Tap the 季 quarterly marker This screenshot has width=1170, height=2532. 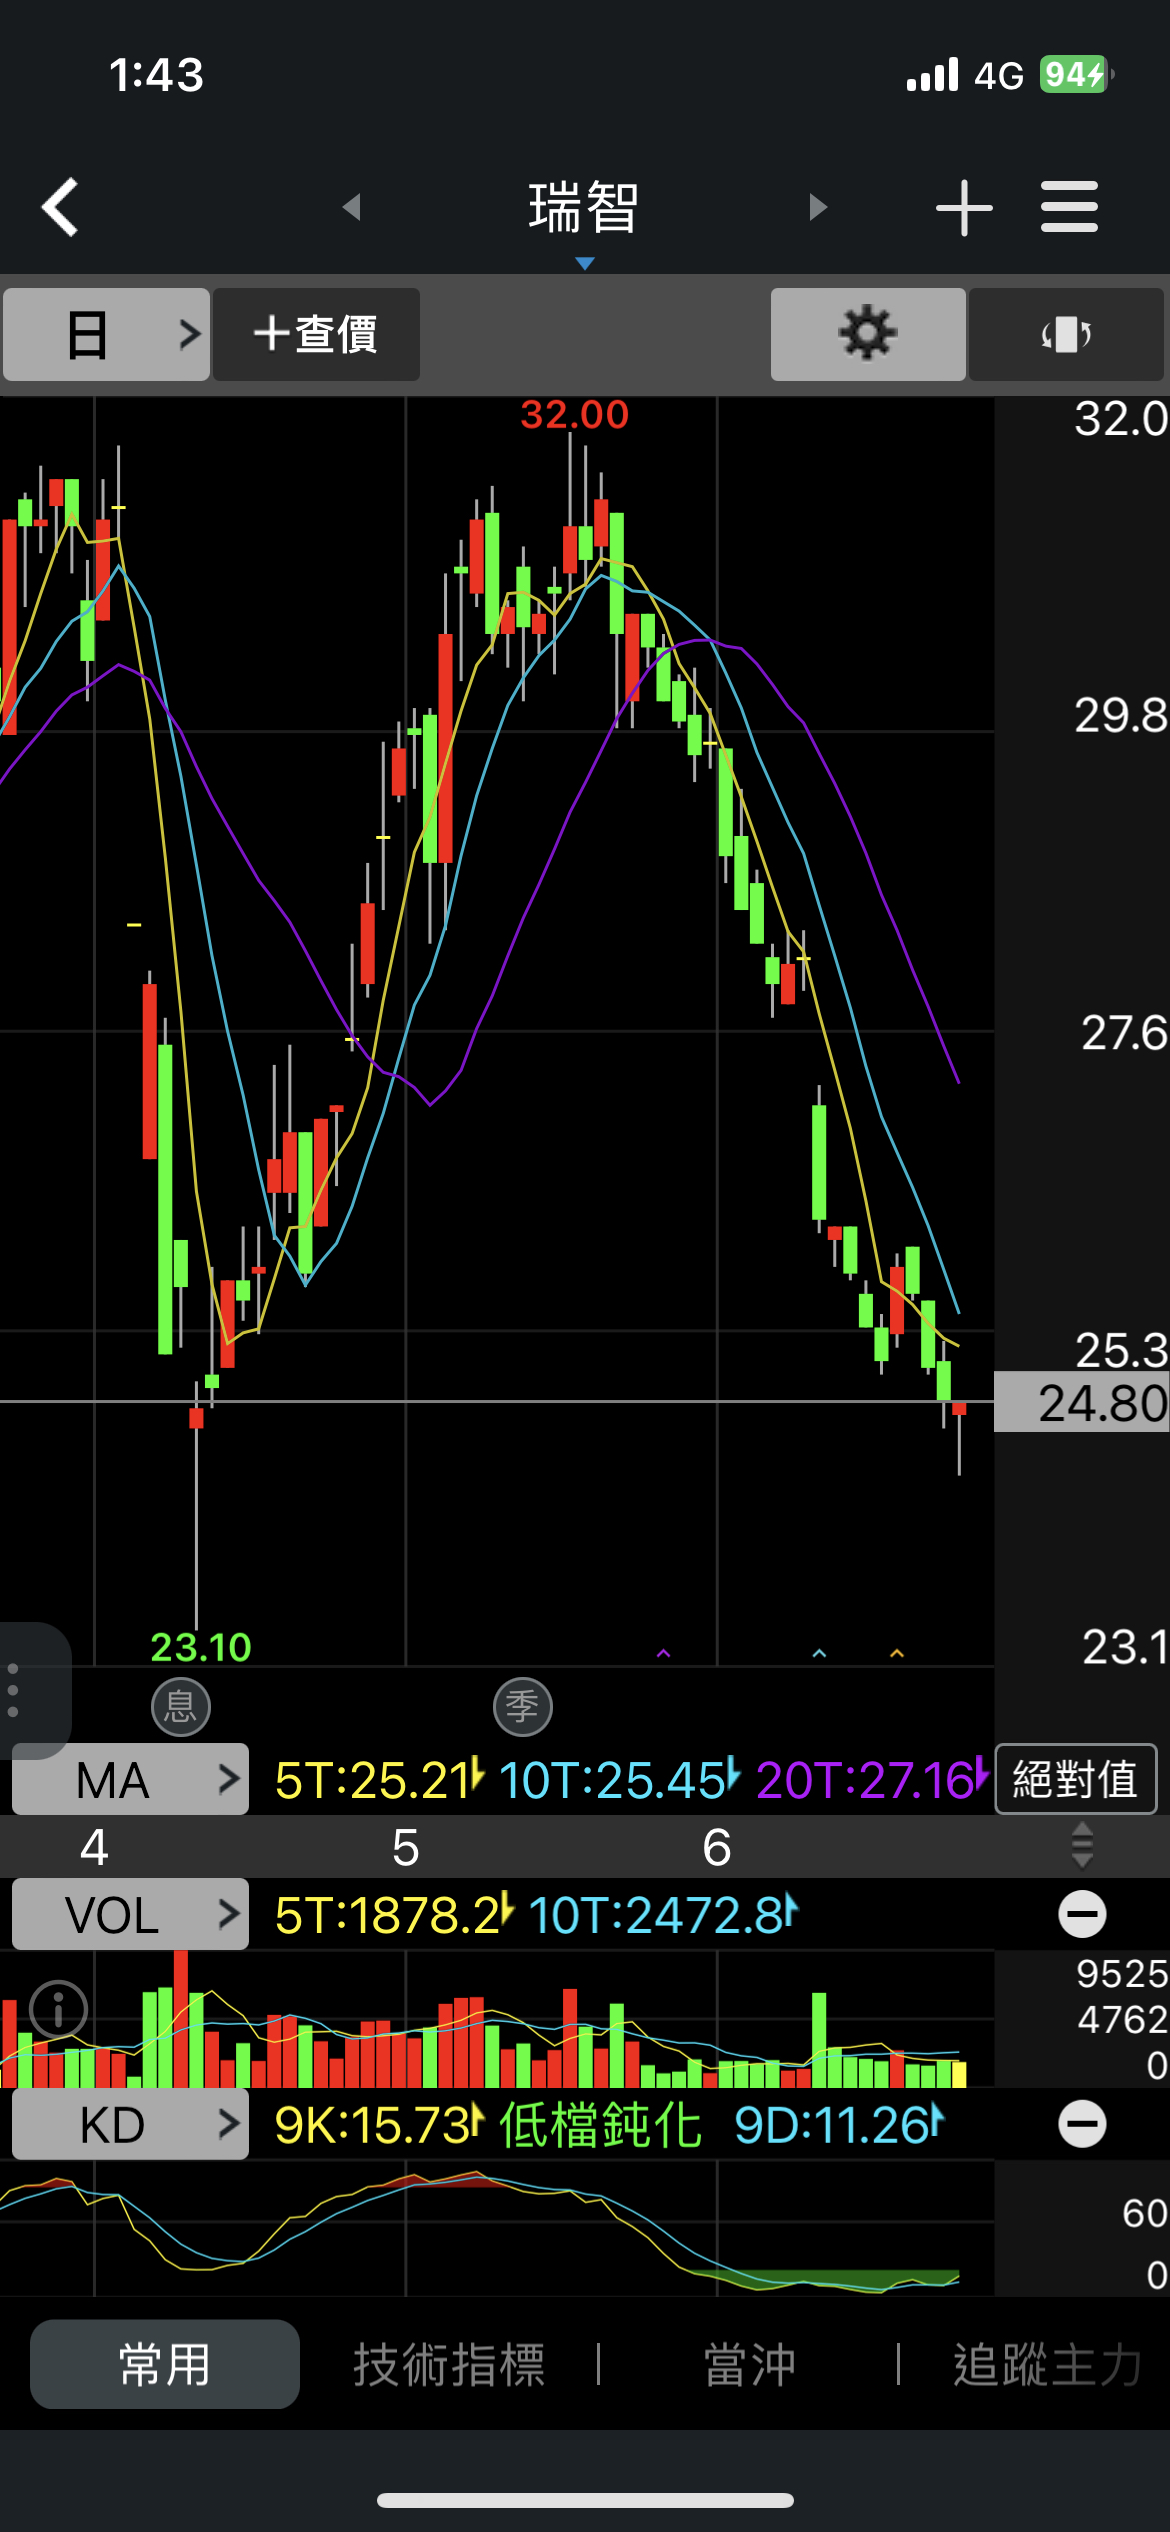(x=523, y=1706)
